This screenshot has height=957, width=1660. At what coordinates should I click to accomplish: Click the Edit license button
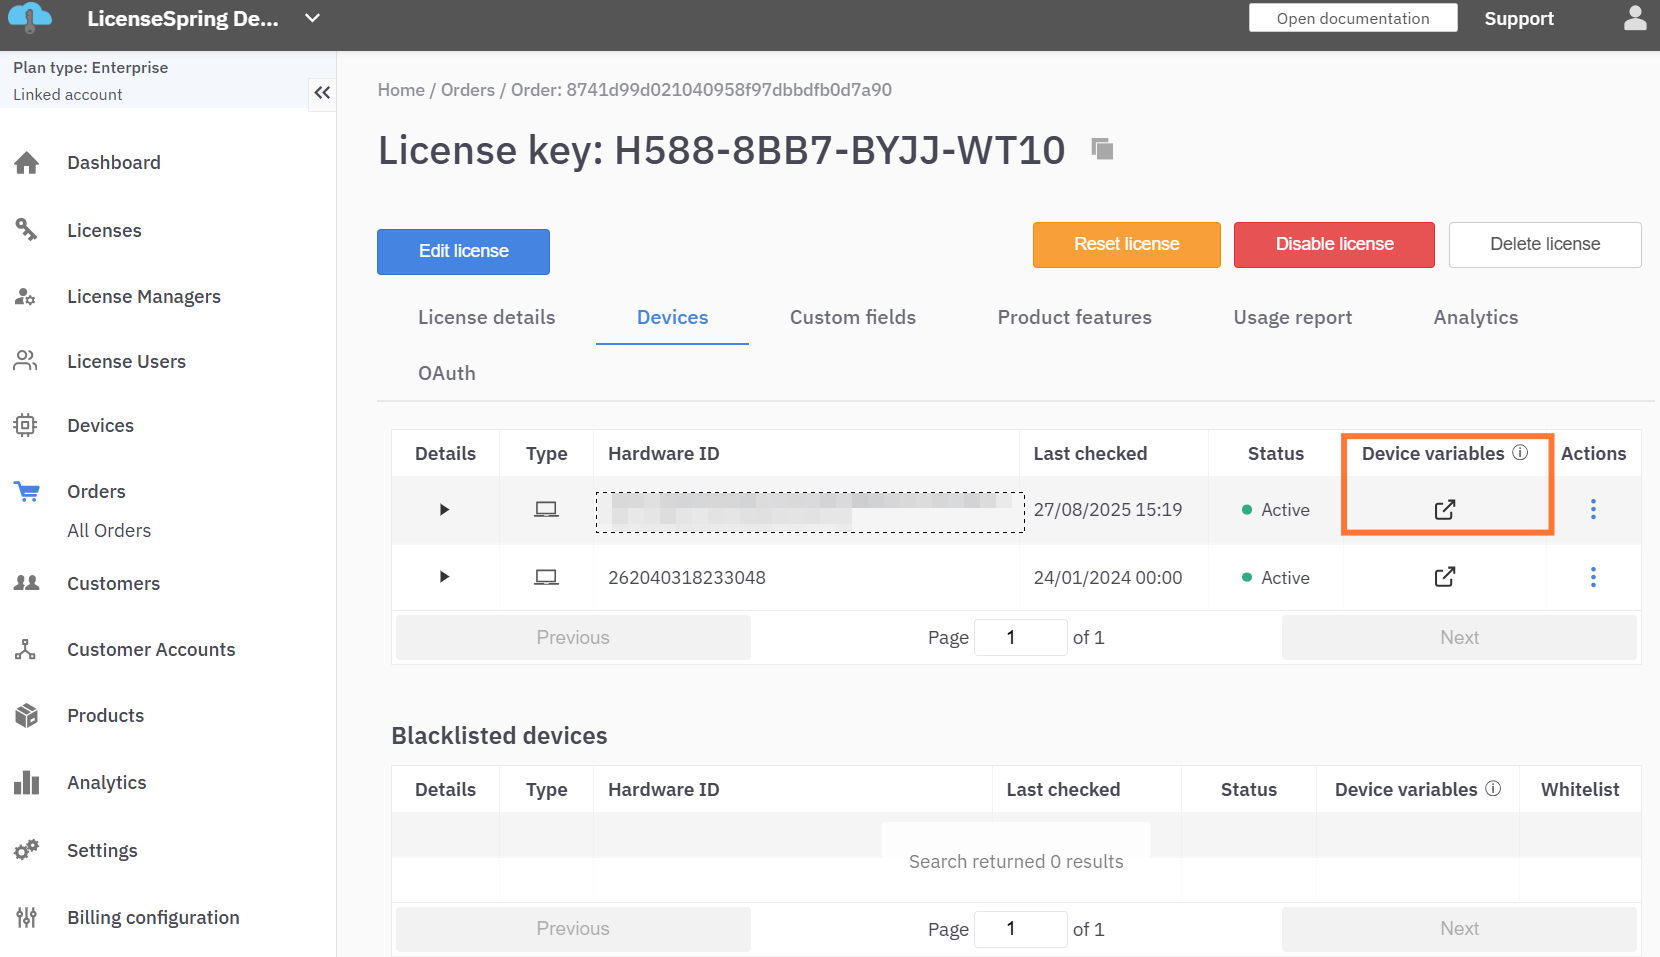point(463,251)
